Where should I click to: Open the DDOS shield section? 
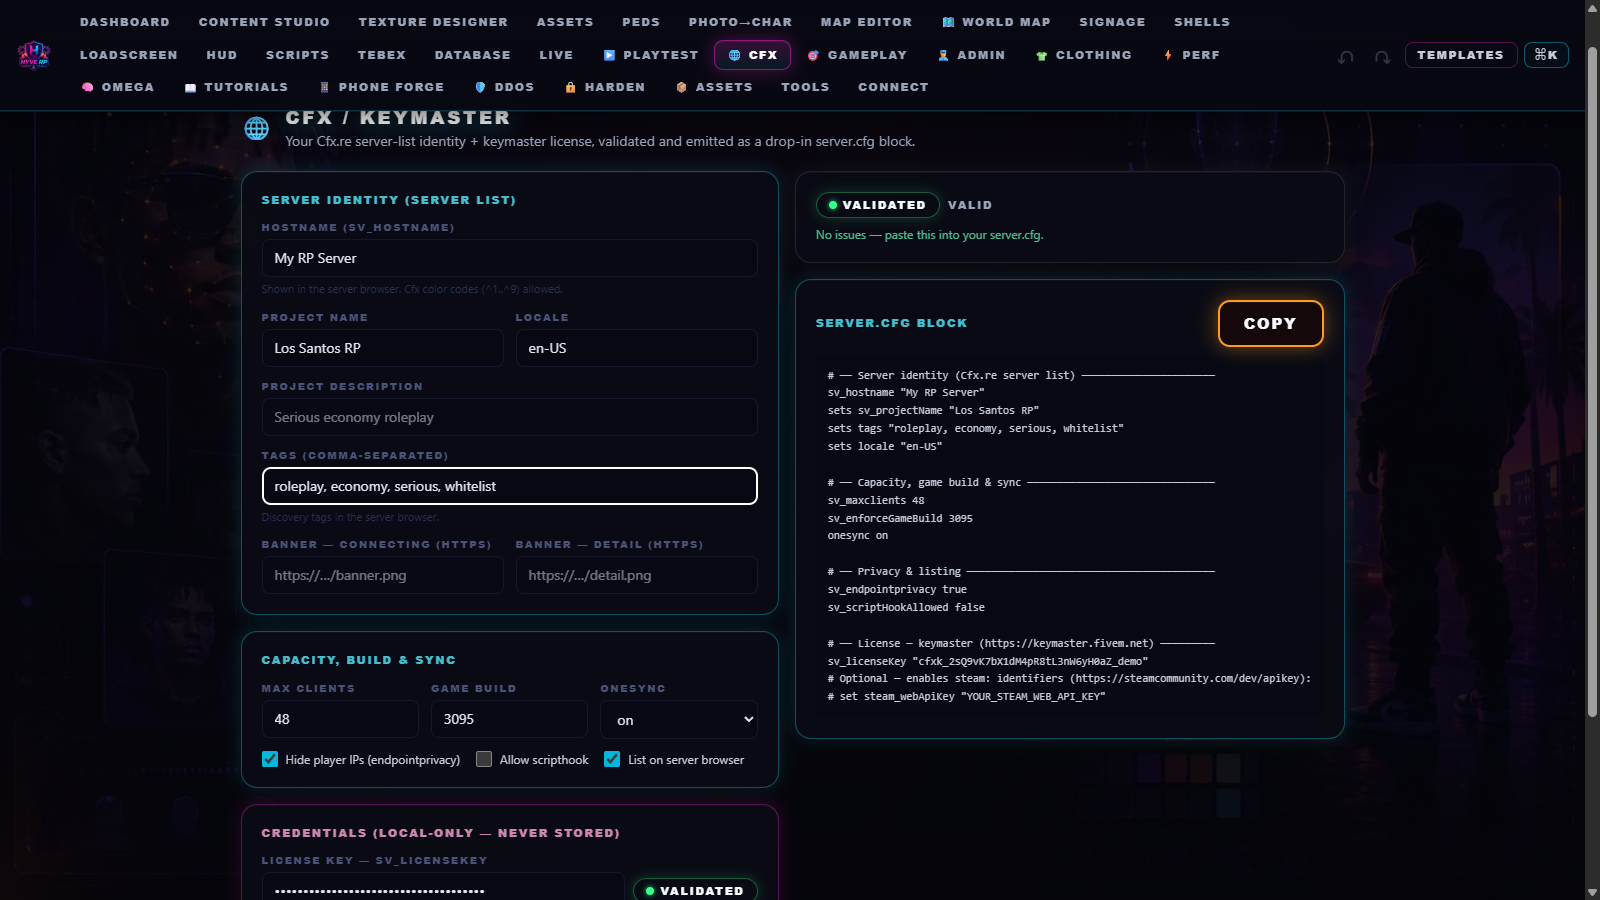pyautogui.click(x=504, y=87)
